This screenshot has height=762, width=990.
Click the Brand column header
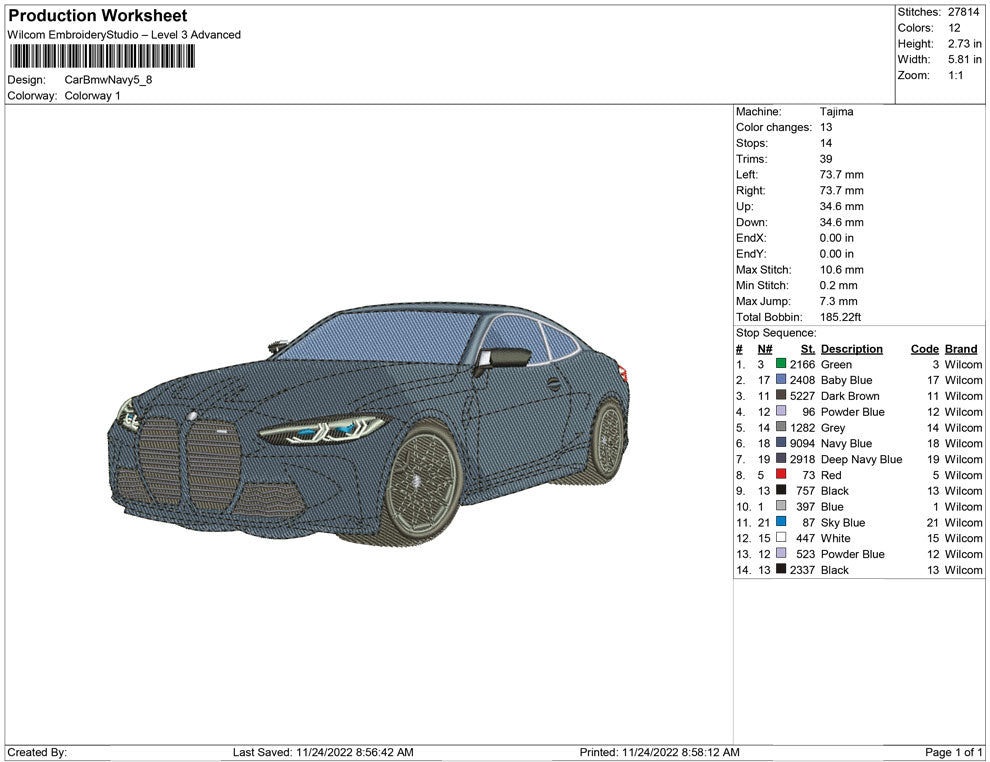(x=960, y=349)
